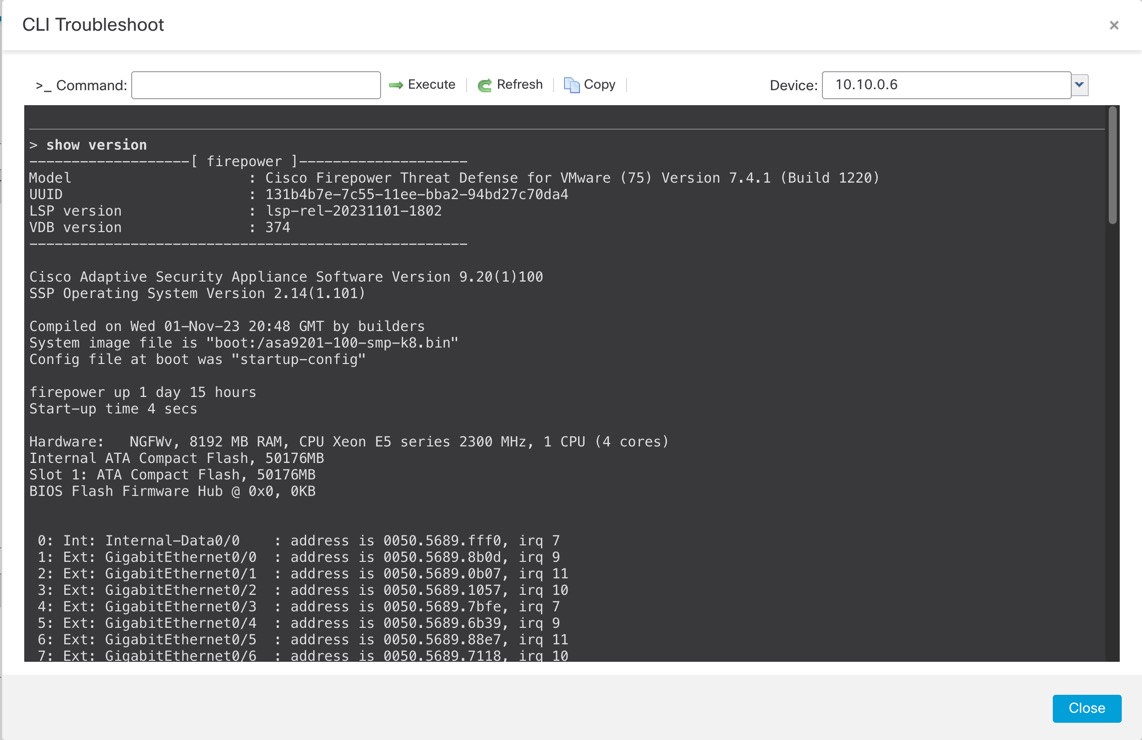Focus the Command input field
1142x740 pixels.
point(256,85)
